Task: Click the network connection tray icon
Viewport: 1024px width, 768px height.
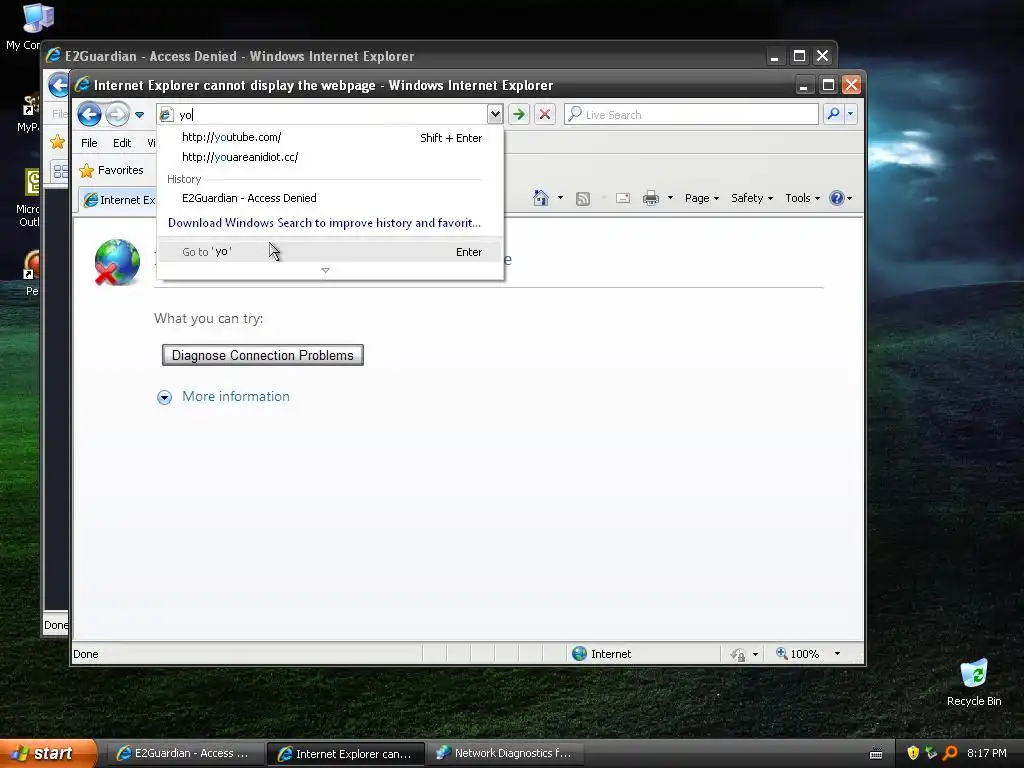Action: pyautogui.click(x=931, y=753)
